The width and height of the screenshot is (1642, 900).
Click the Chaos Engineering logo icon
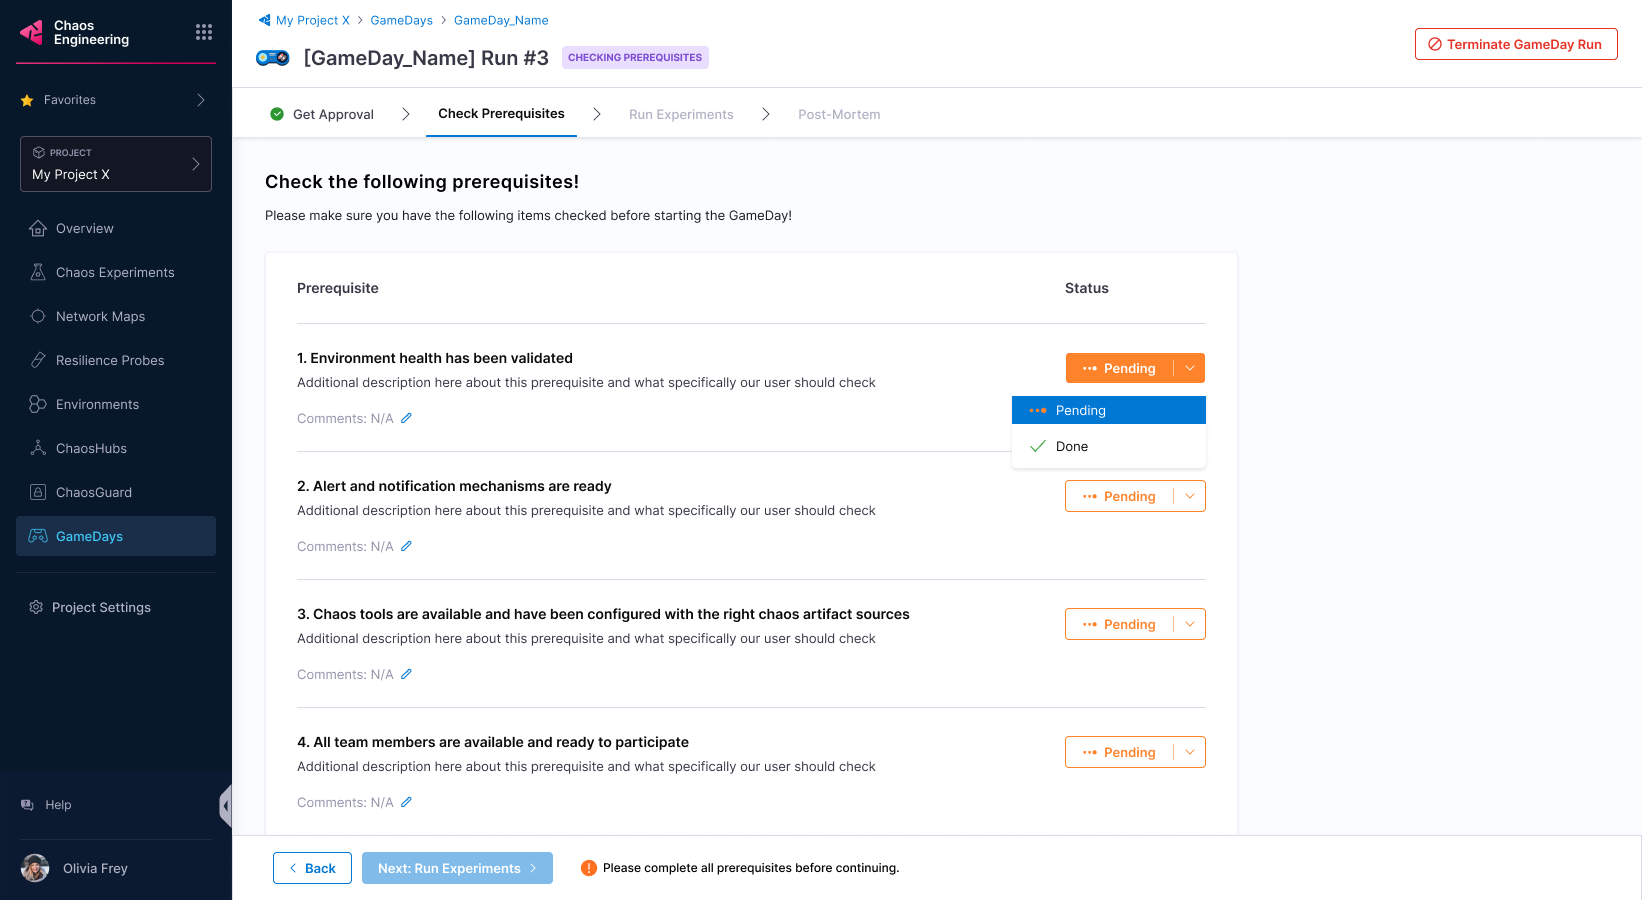pyautogui.click(x=32, y=33)
